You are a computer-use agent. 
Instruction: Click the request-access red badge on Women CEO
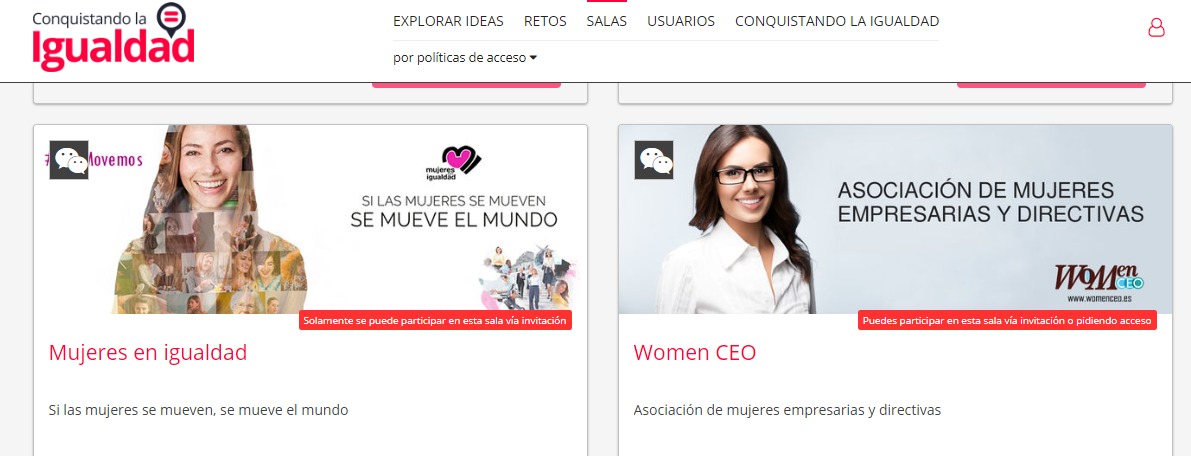click(1007, 321)
